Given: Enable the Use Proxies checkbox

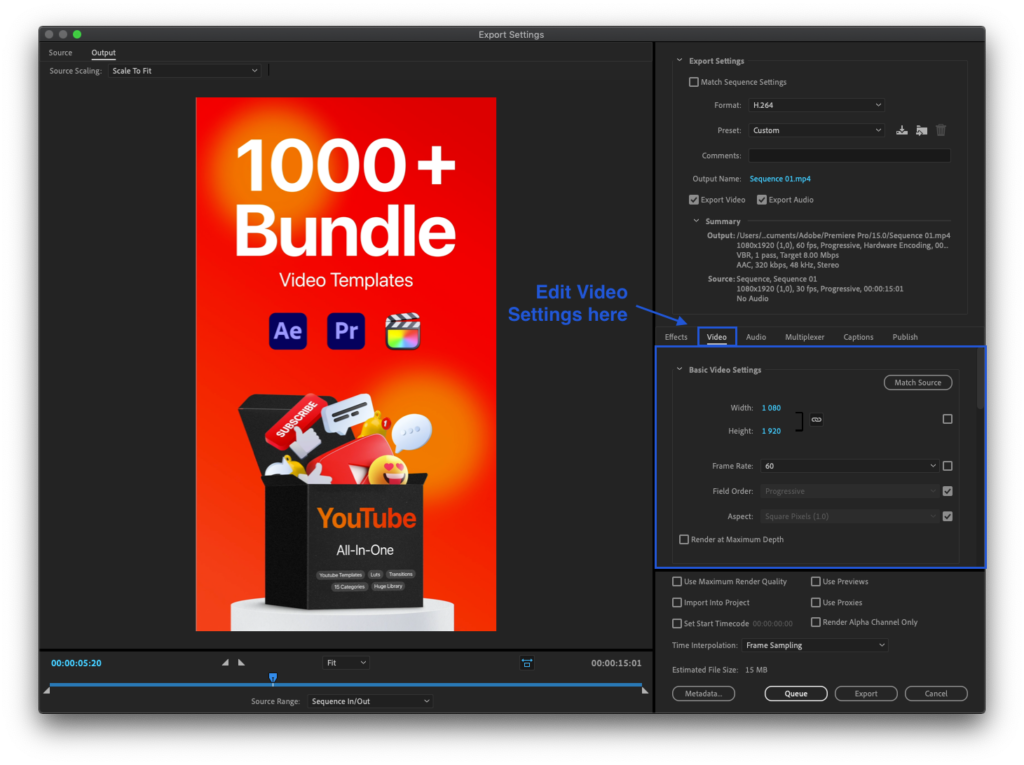Looking at the screenshot, I should [x=816, y=602].
